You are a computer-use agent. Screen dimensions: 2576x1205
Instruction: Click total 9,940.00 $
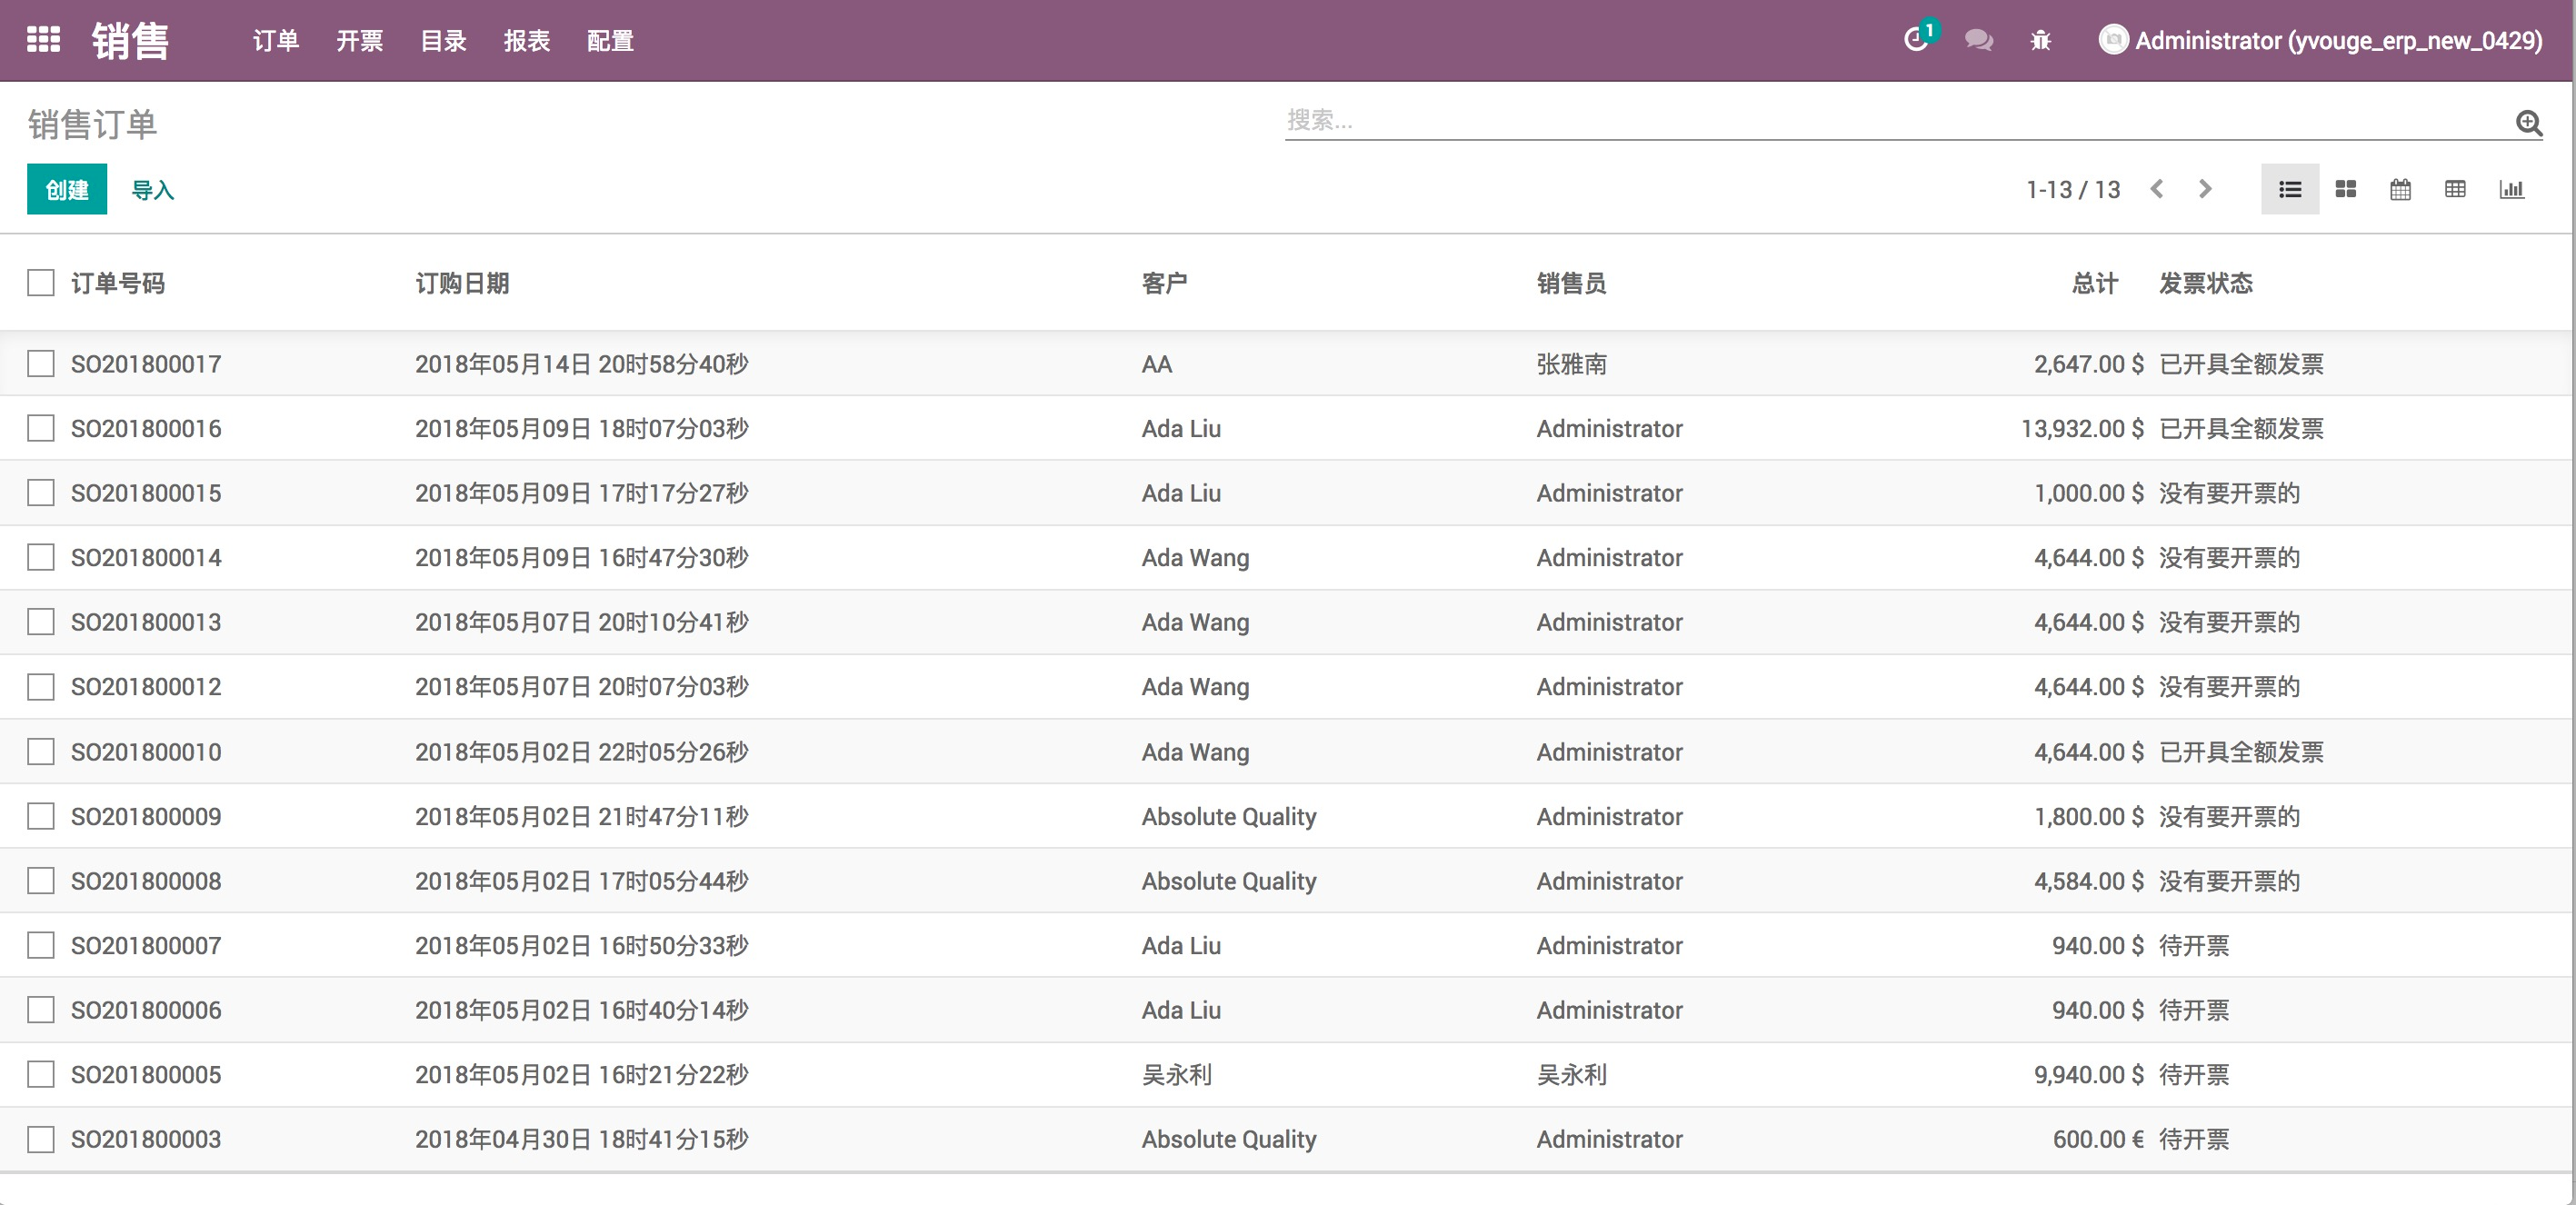coord(2089,1075)
